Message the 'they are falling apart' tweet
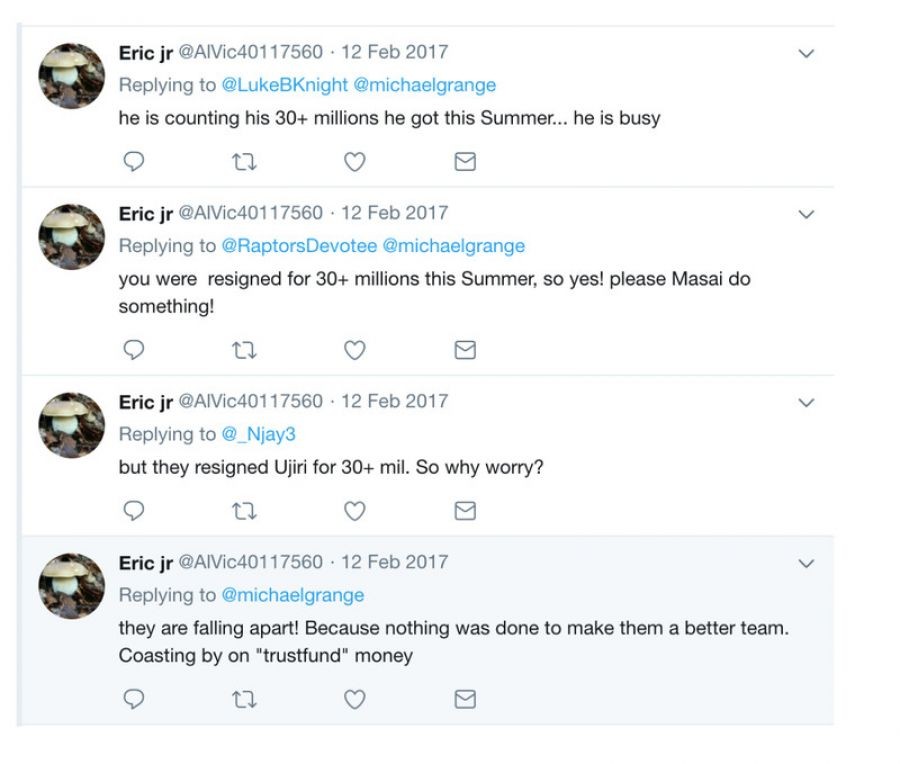Viewport: 900px width, 764px height. tap(465, 700)
